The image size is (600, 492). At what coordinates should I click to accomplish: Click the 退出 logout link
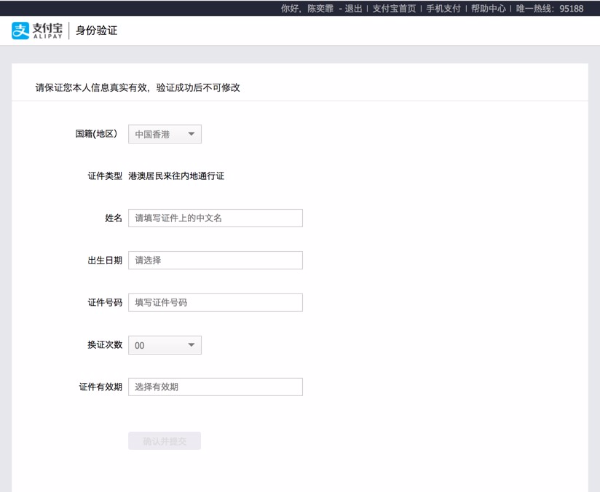pos(353,8)
